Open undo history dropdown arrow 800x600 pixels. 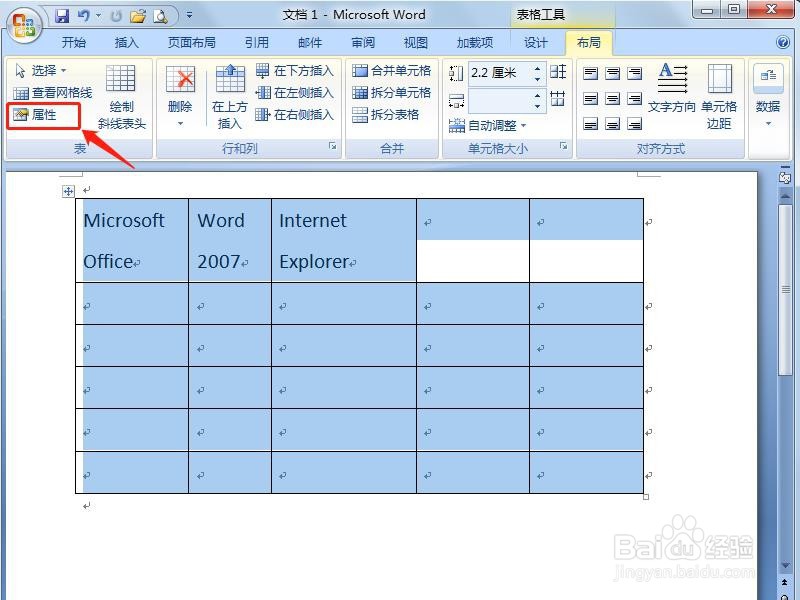point(98,16)
